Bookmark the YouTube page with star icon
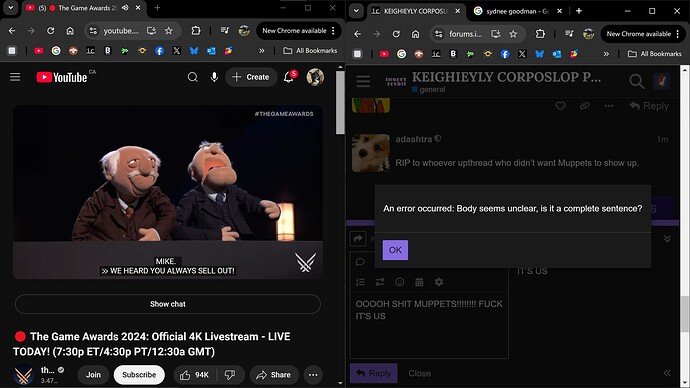This screenshot has height=388, width=690. (x=169, y=31)
